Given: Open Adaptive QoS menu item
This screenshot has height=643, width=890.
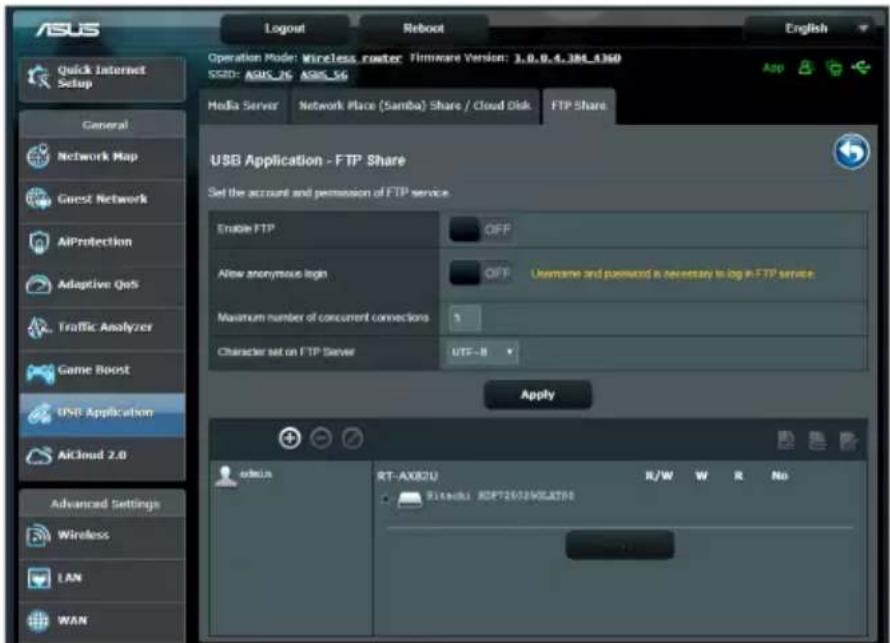Looking at the screenshot, I should (x=102, y=284).
